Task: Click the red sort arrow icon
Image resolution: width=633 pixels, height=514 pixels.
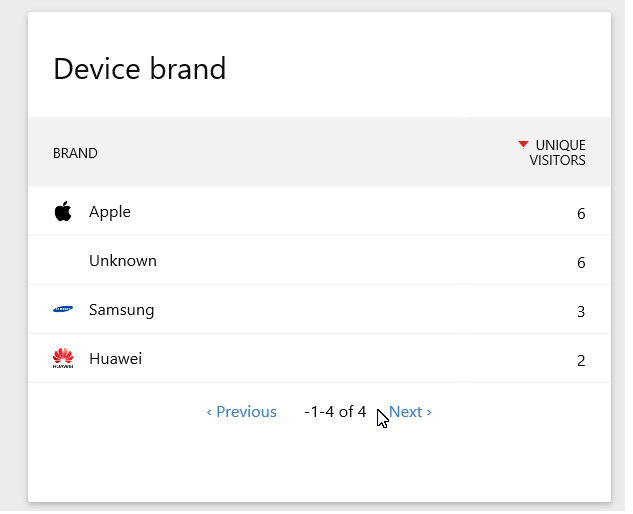Action: [523, 144]
